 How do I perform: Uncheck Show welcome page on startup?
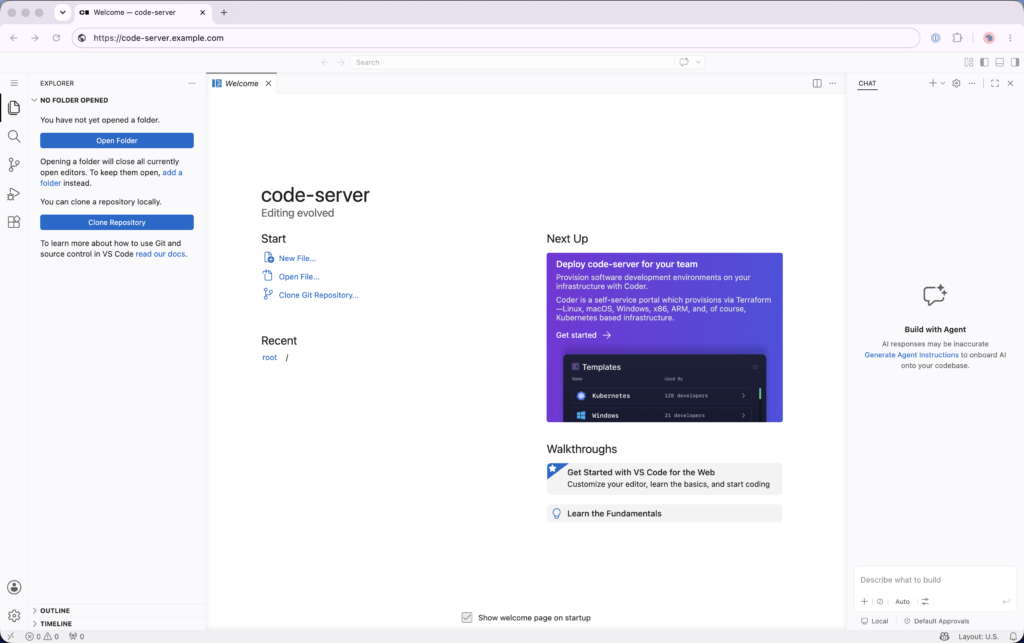tap(466, 618)
